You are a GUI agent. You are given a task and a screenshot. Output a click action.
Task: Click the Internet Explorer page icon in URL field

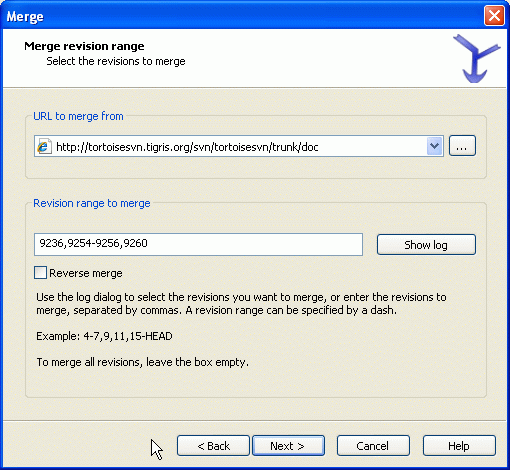coord(43,146)
